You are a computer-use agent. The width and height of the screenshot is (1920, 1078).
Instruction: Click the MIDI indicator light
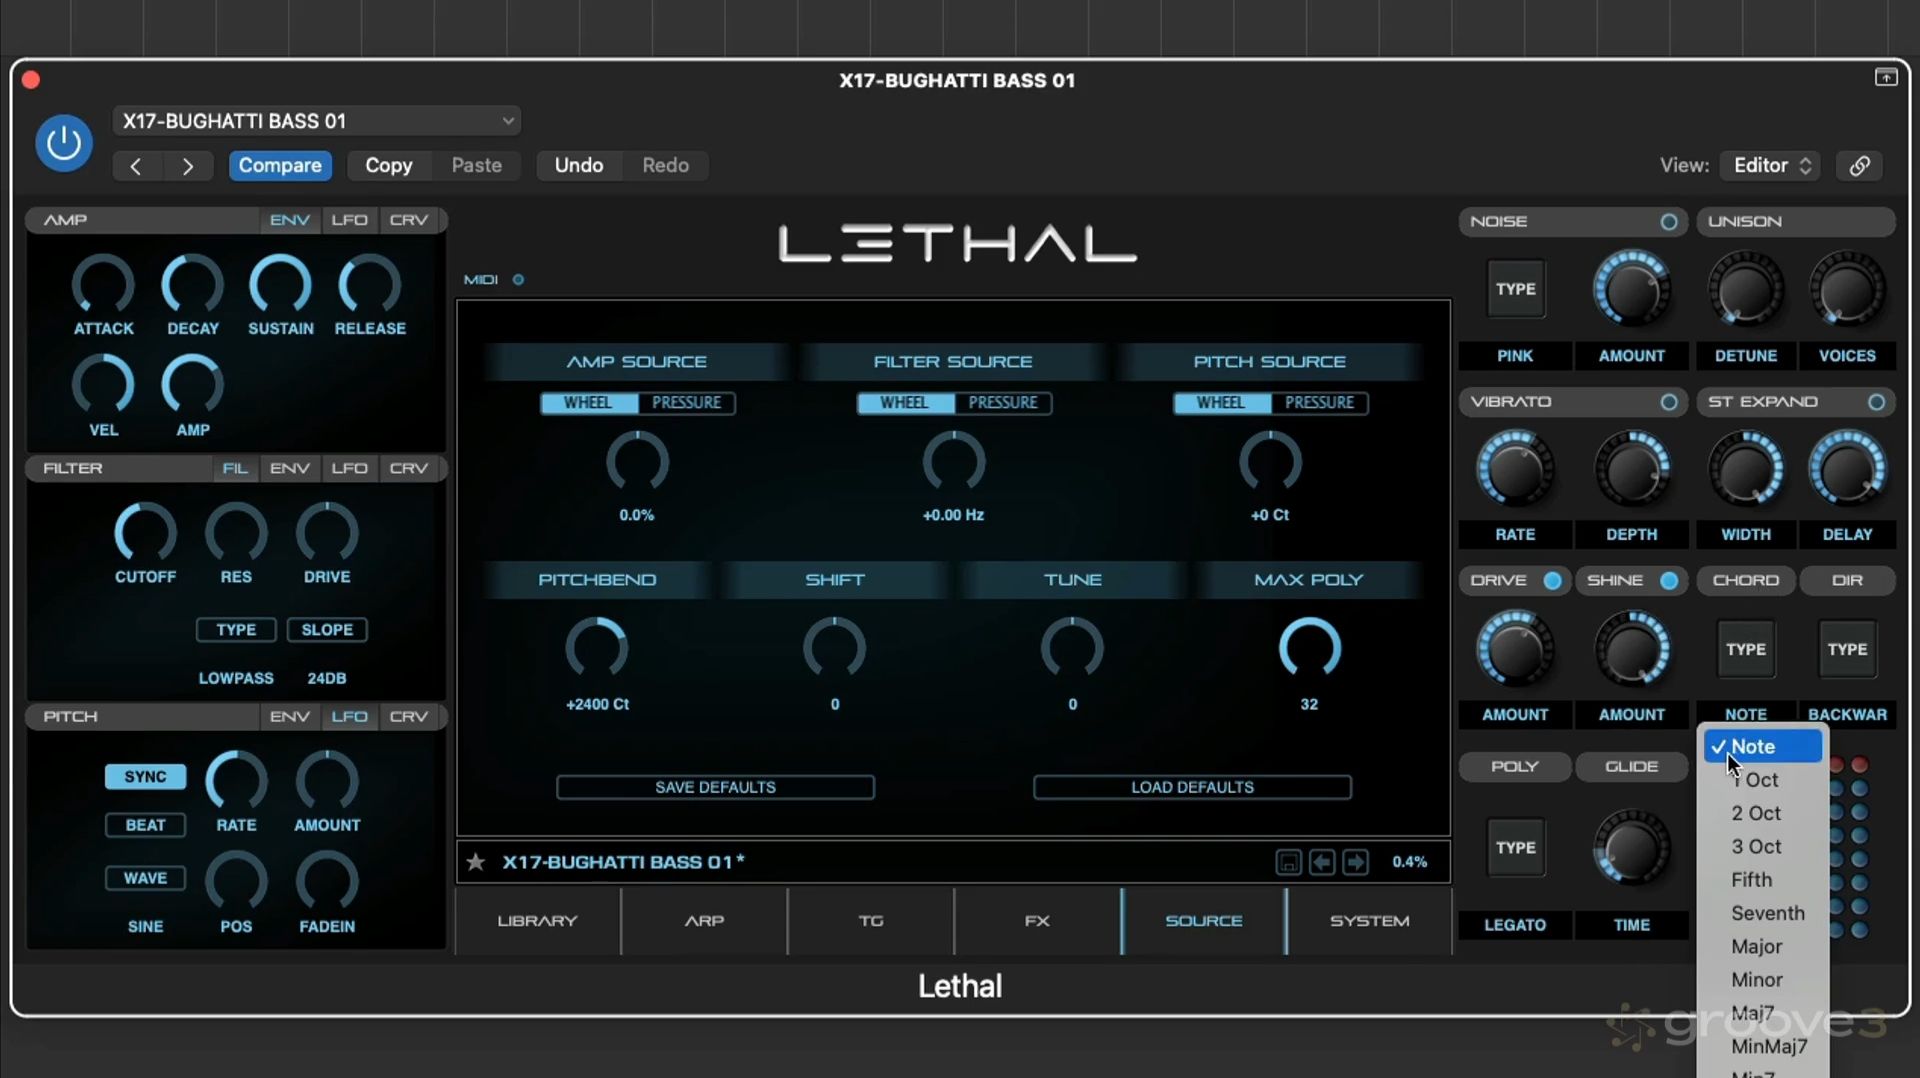pos(518,280)
